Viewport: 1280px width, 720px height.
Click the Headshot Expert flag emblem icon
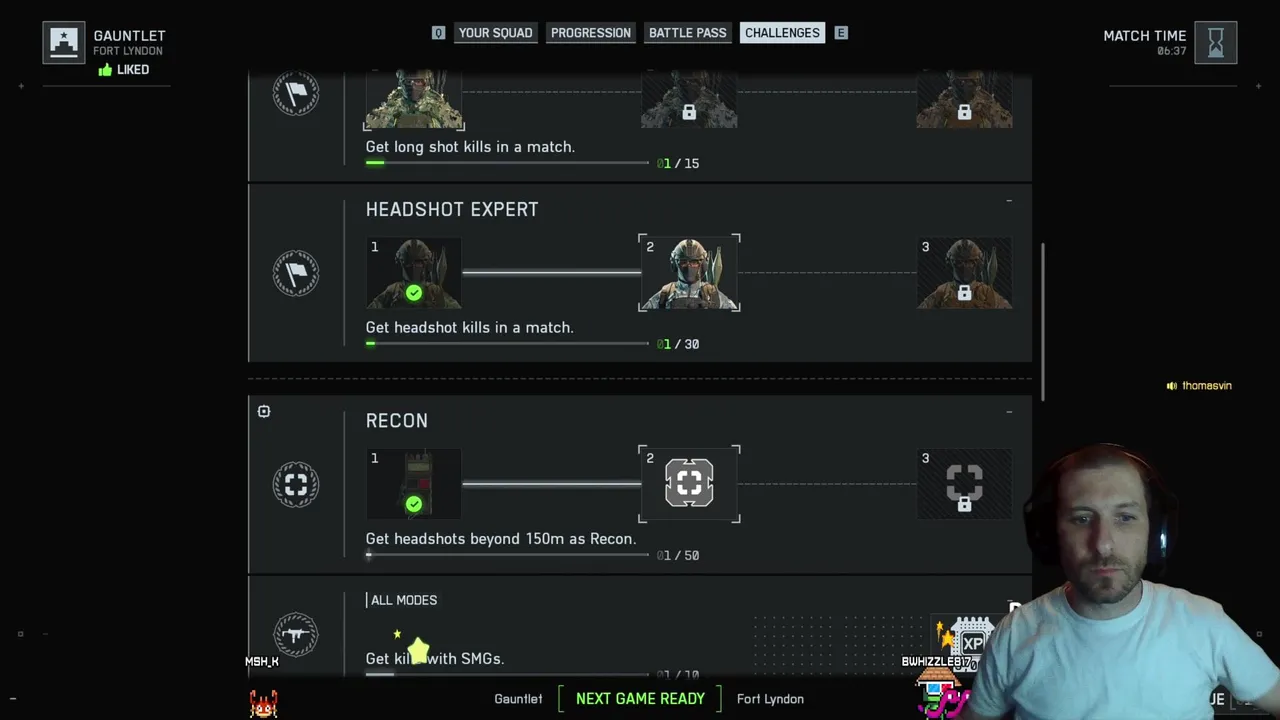tap(296, 273)
